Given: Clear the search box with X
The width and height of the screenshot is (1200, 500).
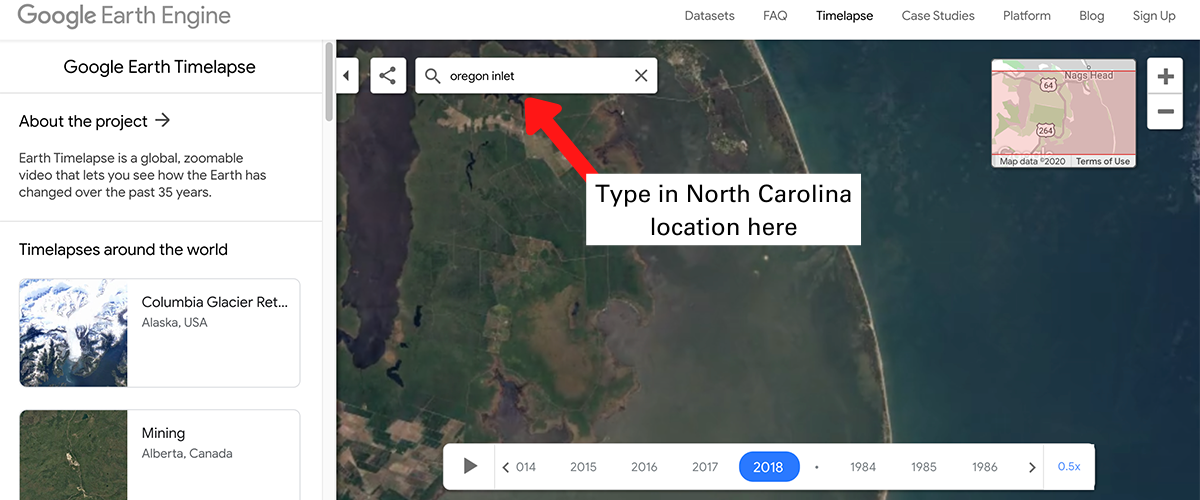Looking at the screenshot, I should pyautogui.click(x=641, y=76).
